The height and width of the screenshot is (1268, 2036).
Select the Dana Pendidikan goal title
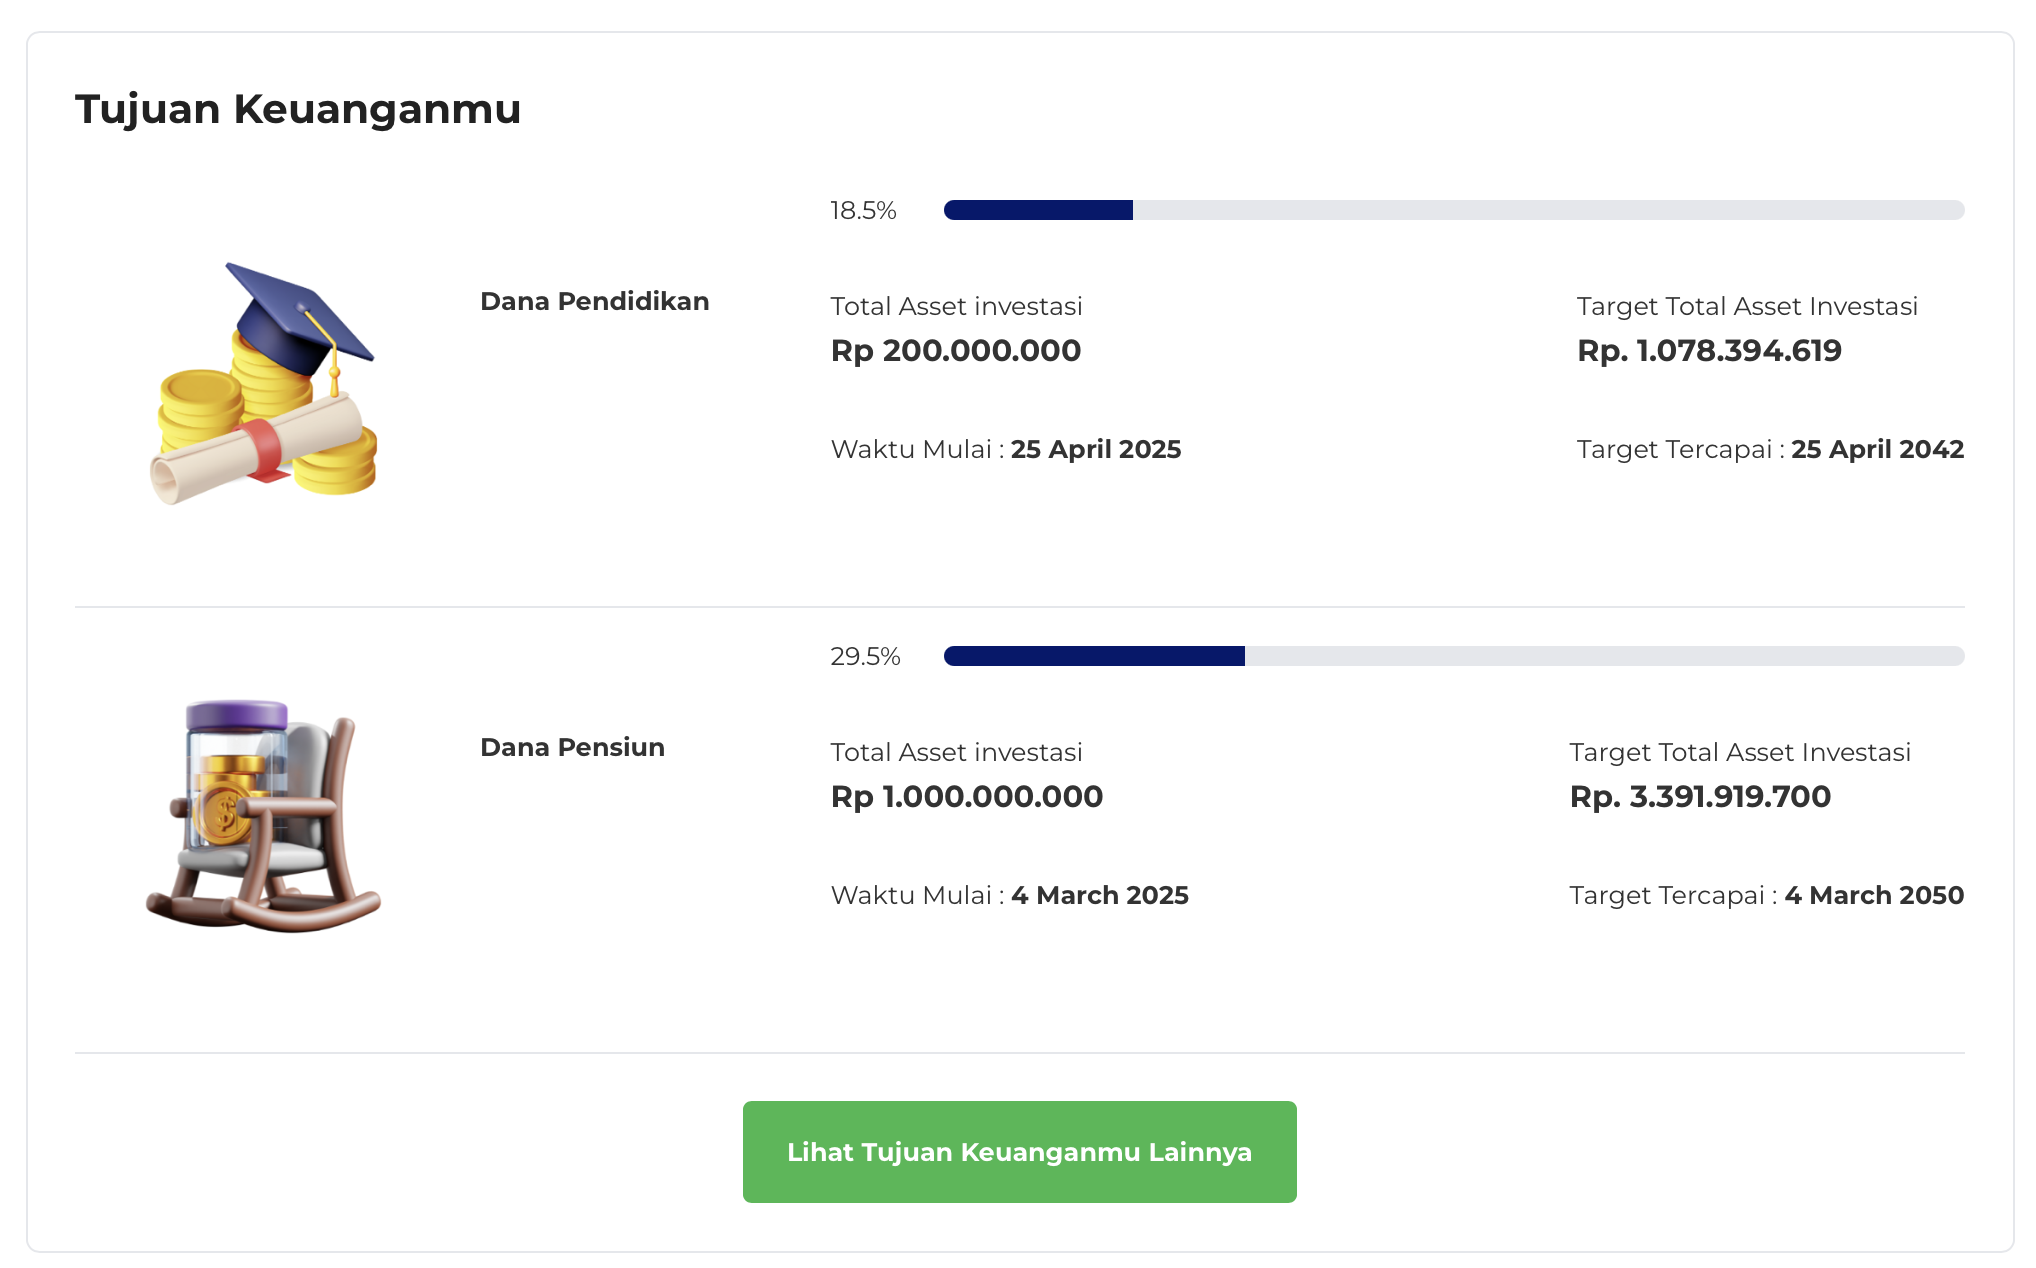coord(594,301)
